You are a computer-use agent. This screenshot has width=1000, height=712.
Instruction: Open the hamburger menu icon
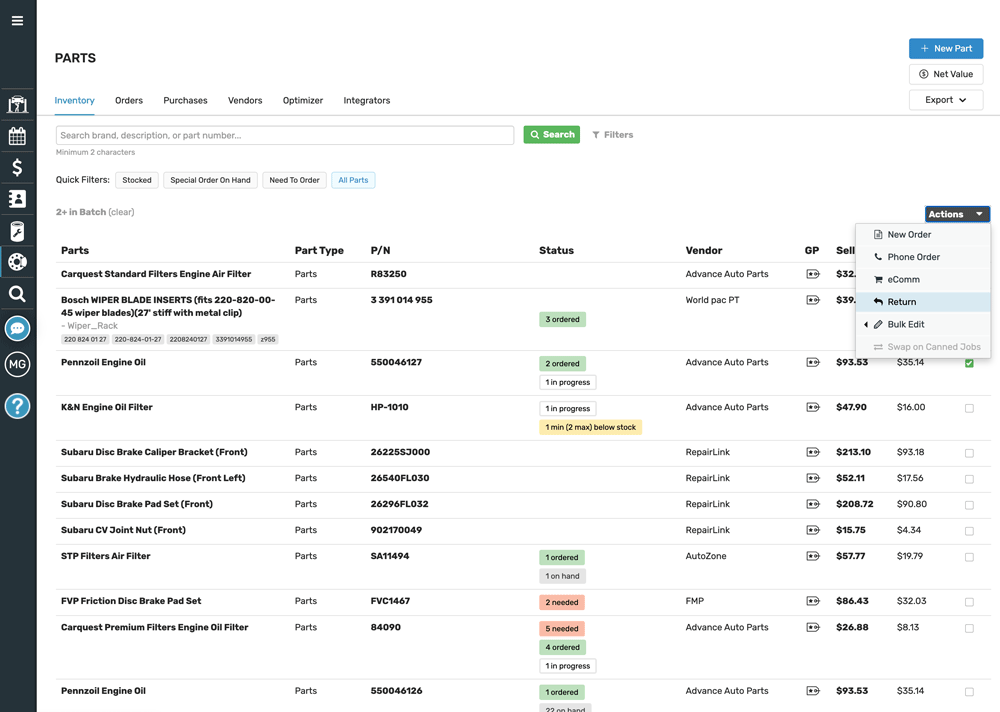(17, 20)
